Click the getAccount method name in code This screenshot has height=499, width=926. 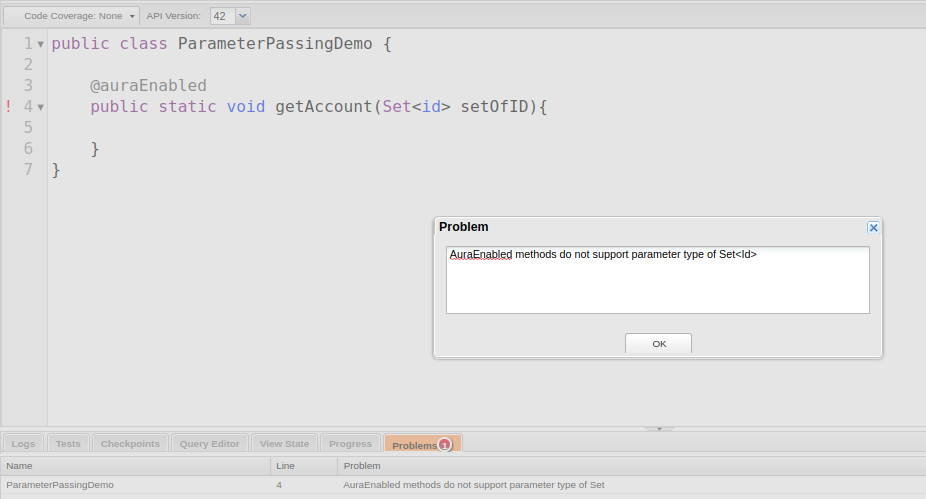pyautogui.click(x=324, y=107)
